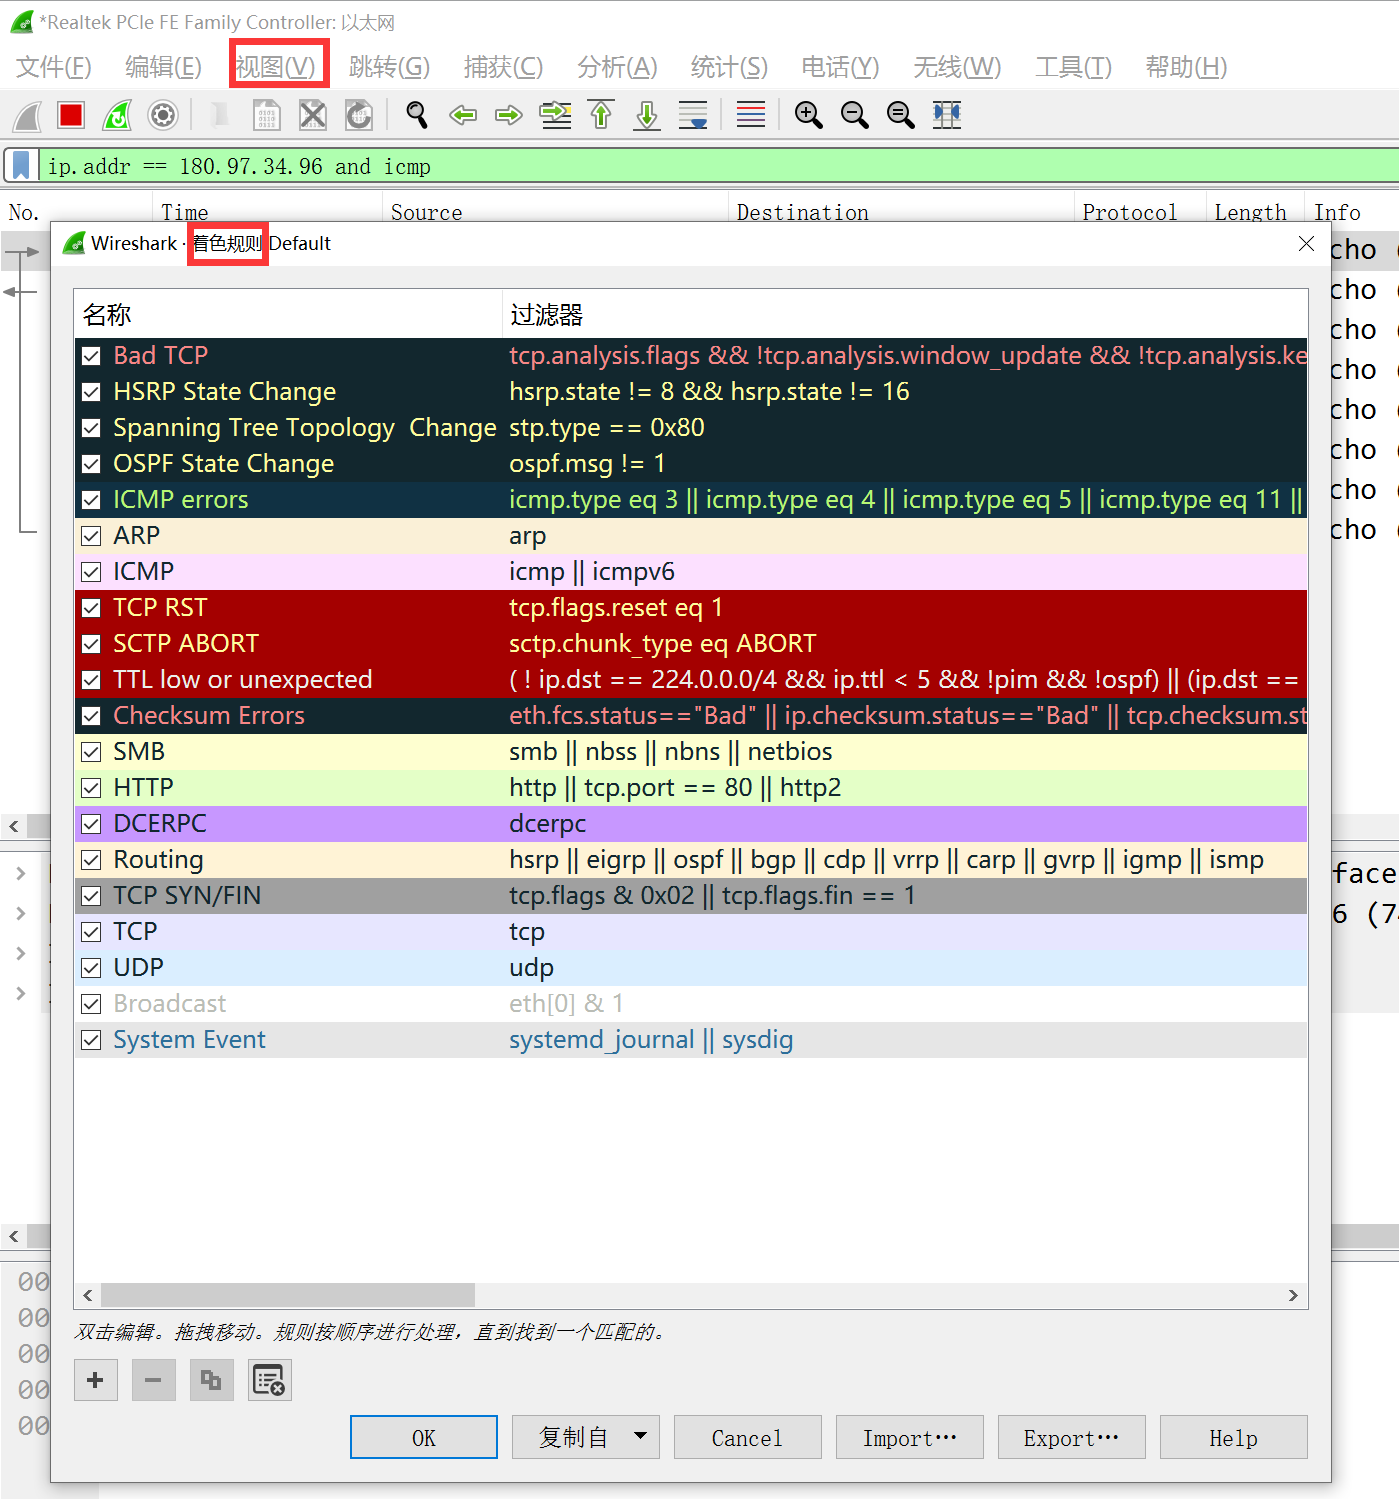Expand fourth packet detail tree arrow
The height and width of the screenshot is (1499, 1399).
[x=21, y=994]
